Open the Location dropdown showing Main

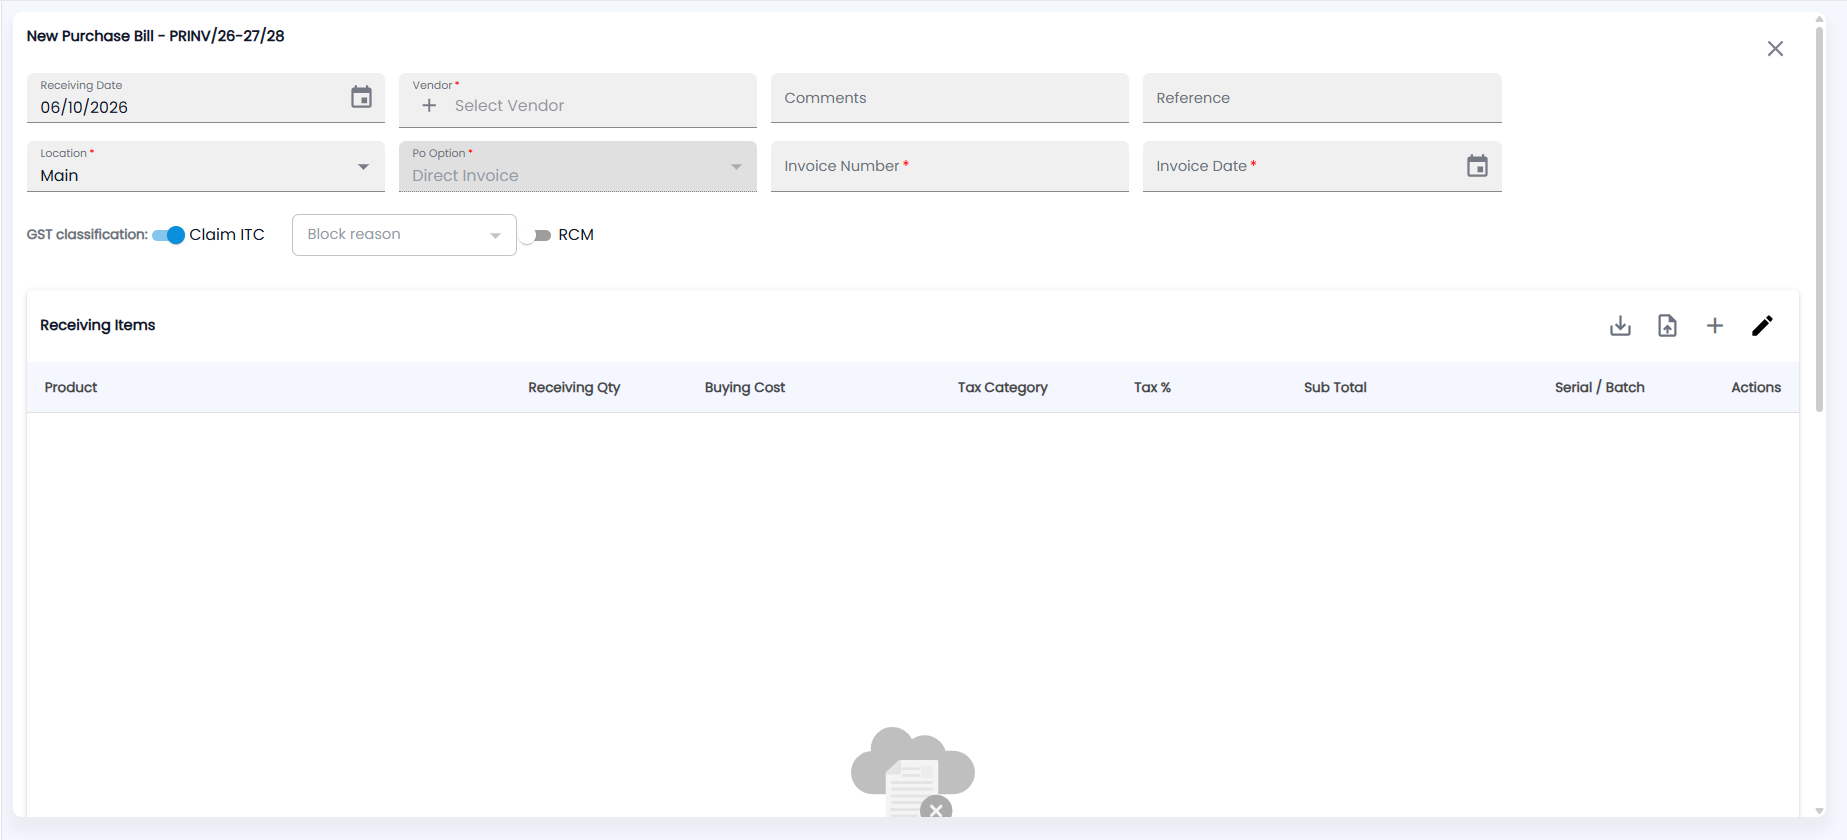tap(206, 166)
